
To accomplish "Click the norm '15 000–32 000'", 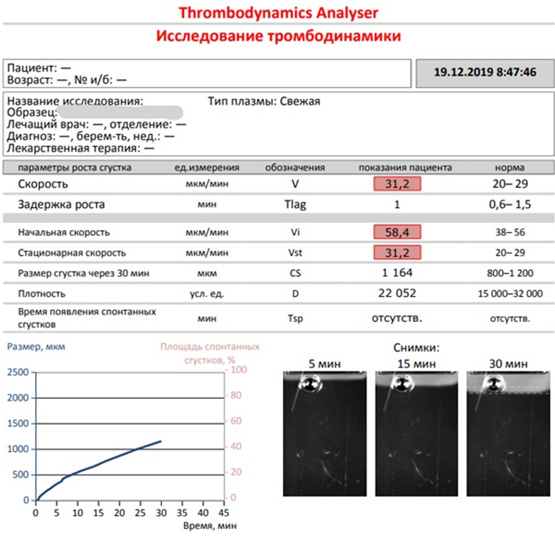I will [510, 294].
